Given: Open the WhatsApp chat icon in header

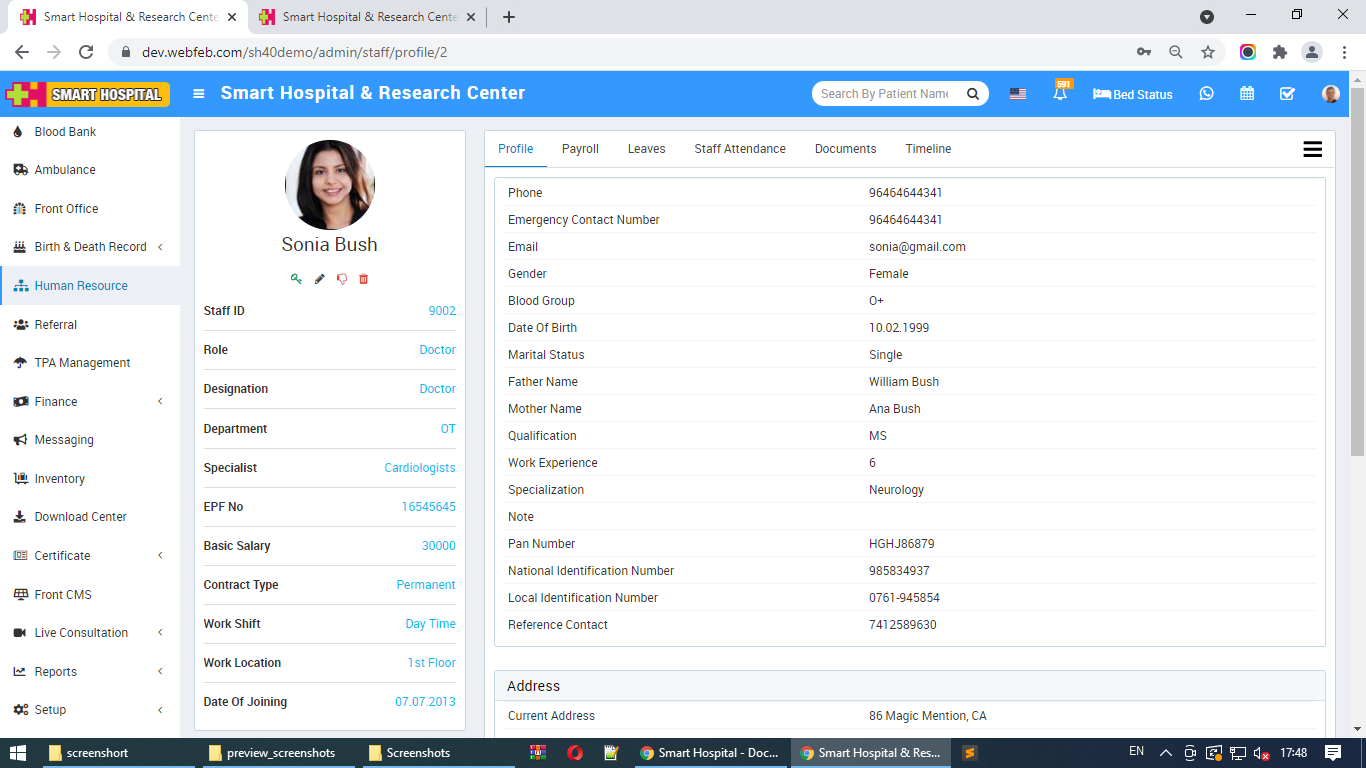Looking at the screenshot, I should 1206,93.
